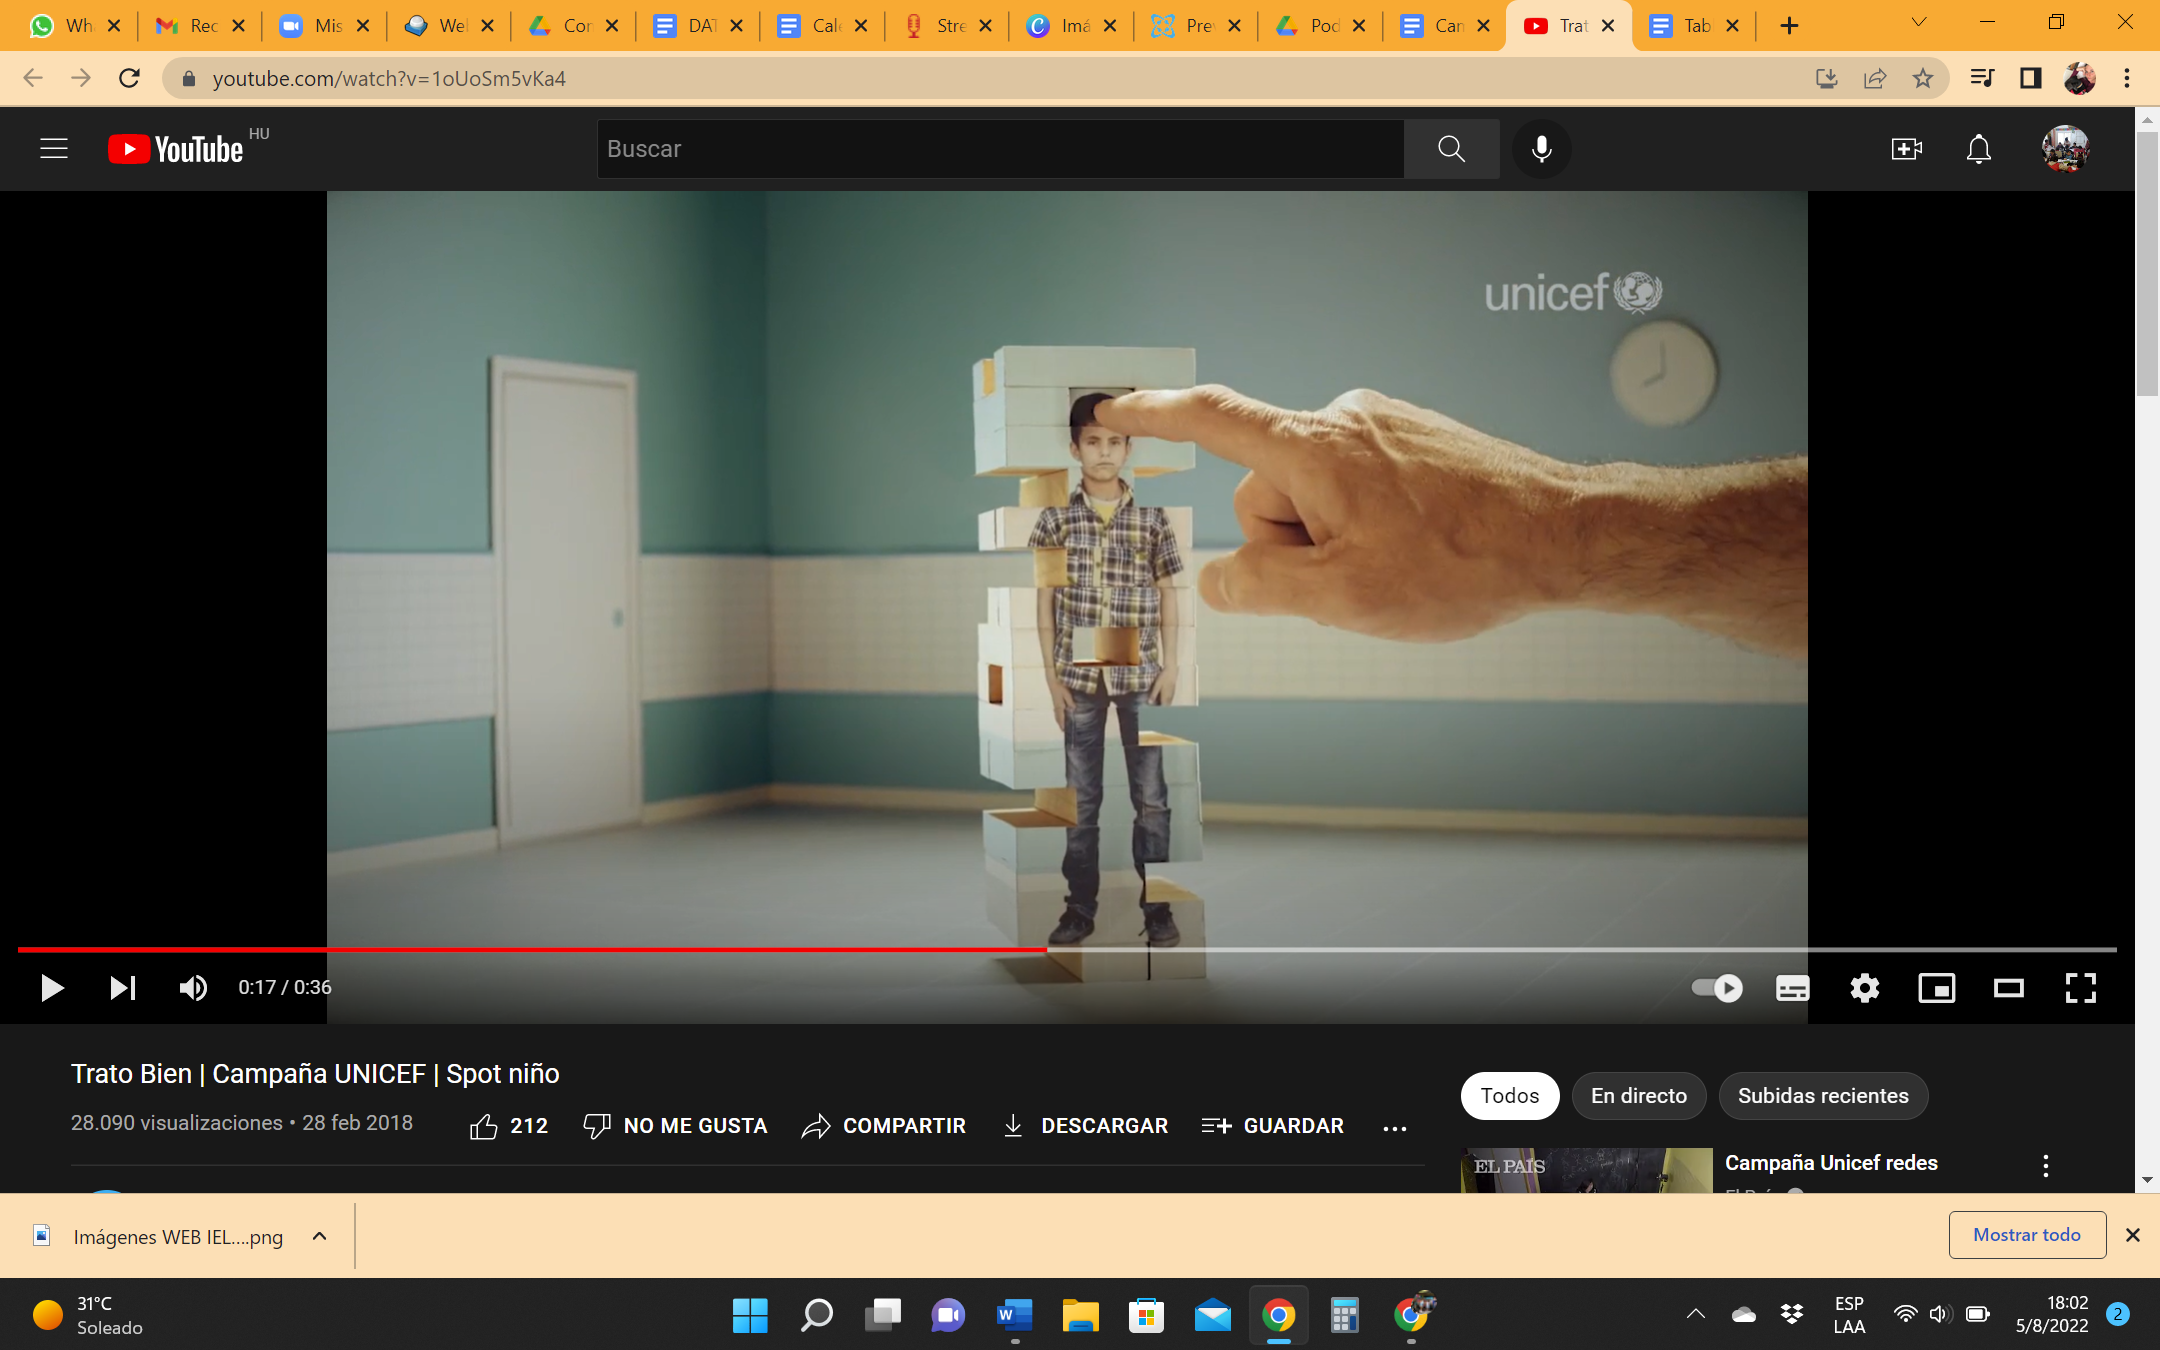
Task: Select the 'Subidas recientes' filter chip
Action: (1822, 1096)
